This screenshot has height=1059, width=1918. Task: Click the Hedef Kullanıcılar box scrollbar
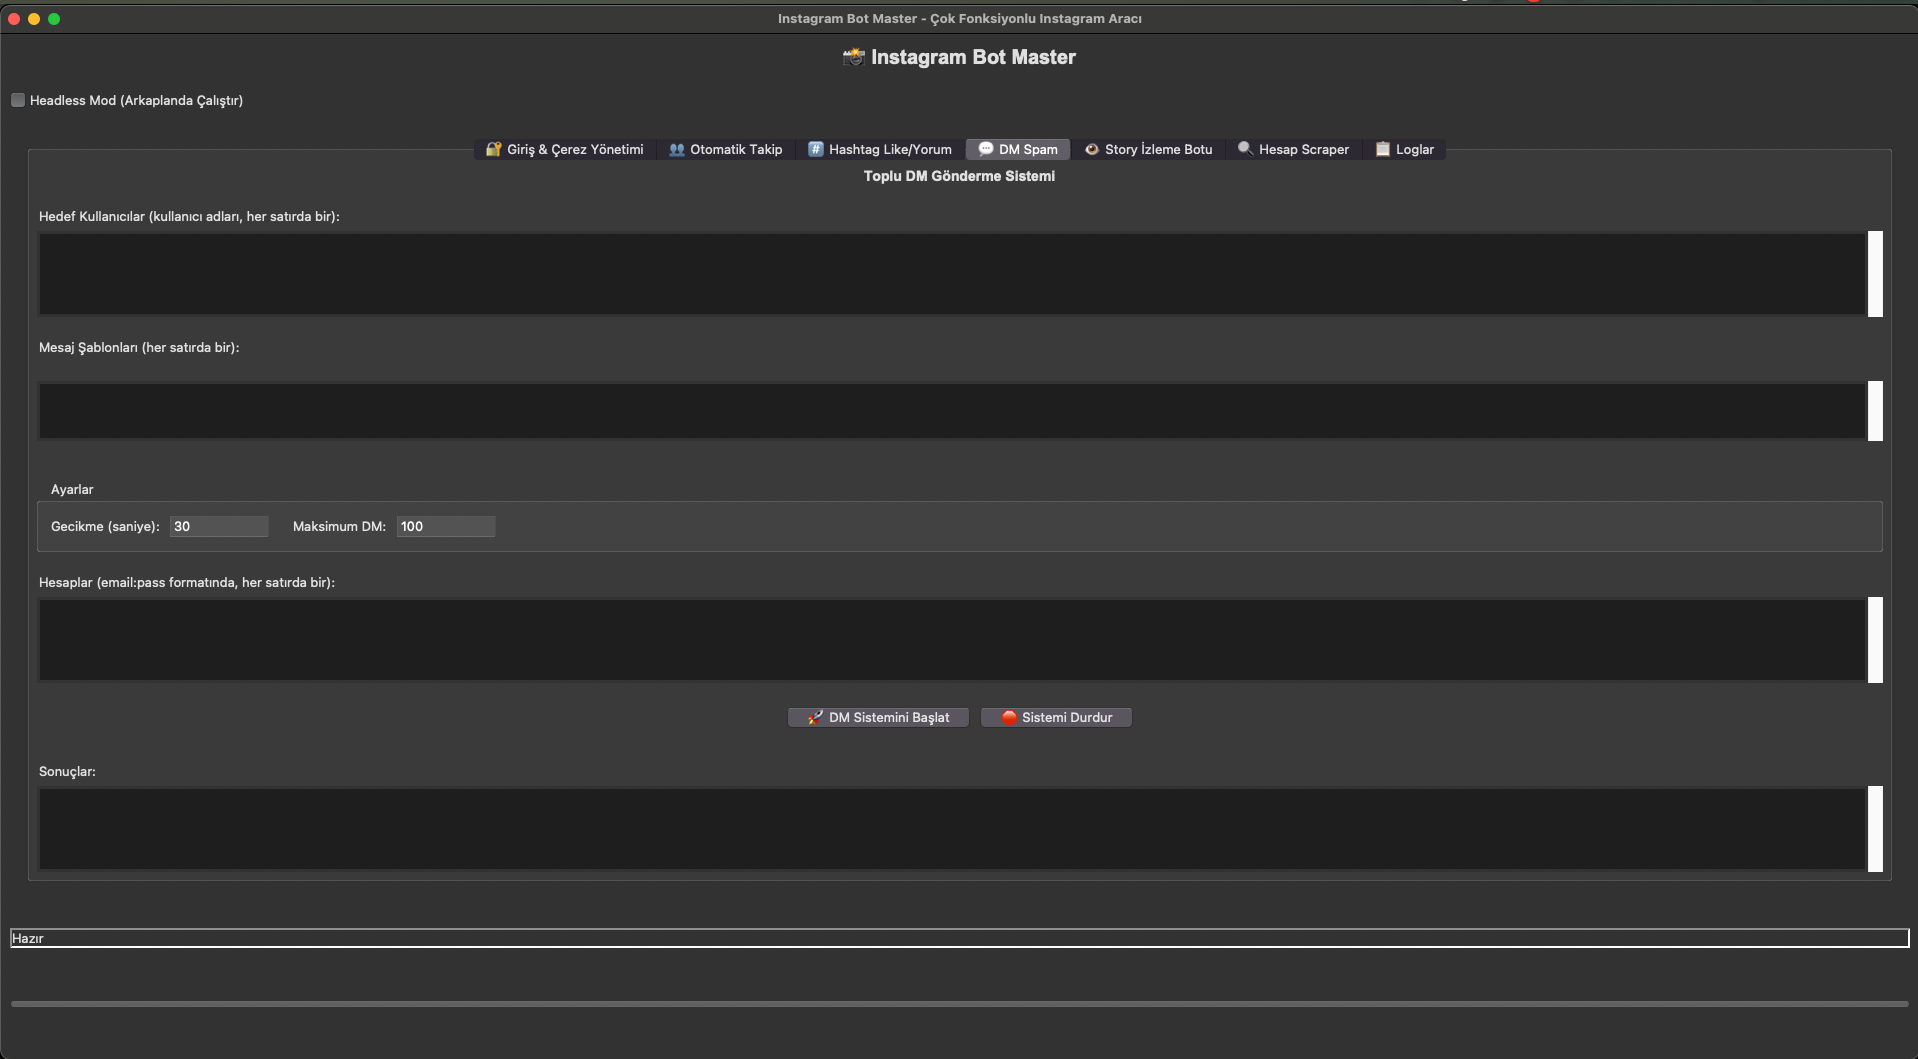1875,274
